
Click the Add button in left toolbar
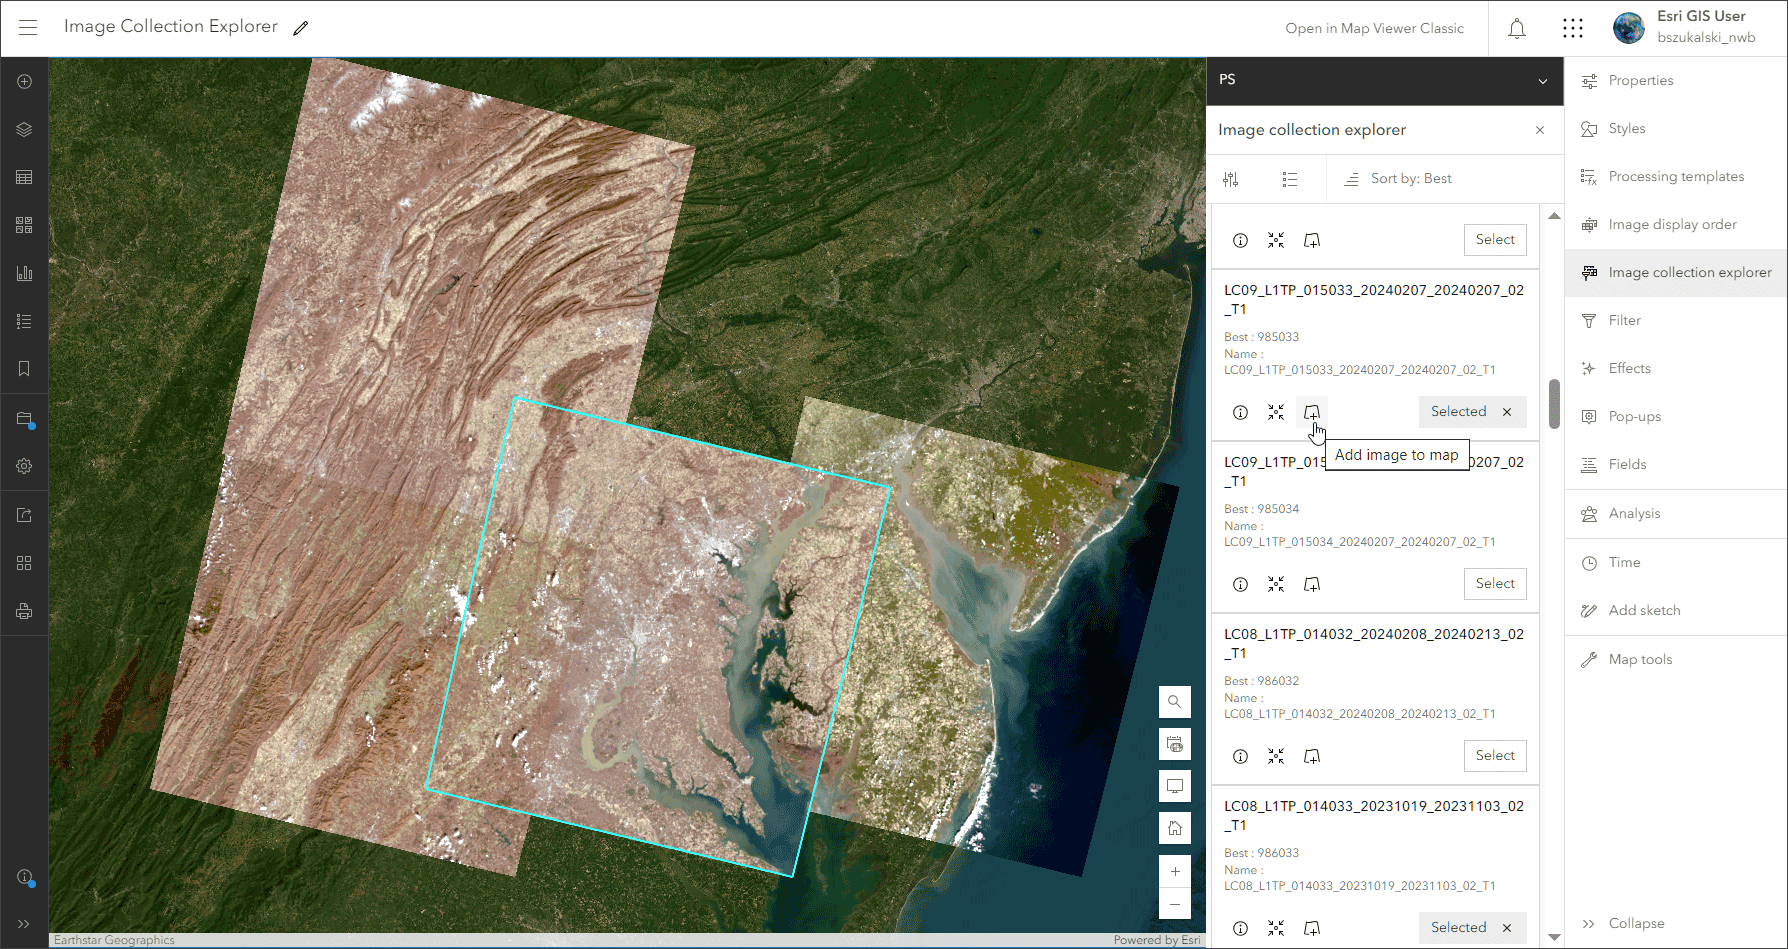[x=25, y=82]
